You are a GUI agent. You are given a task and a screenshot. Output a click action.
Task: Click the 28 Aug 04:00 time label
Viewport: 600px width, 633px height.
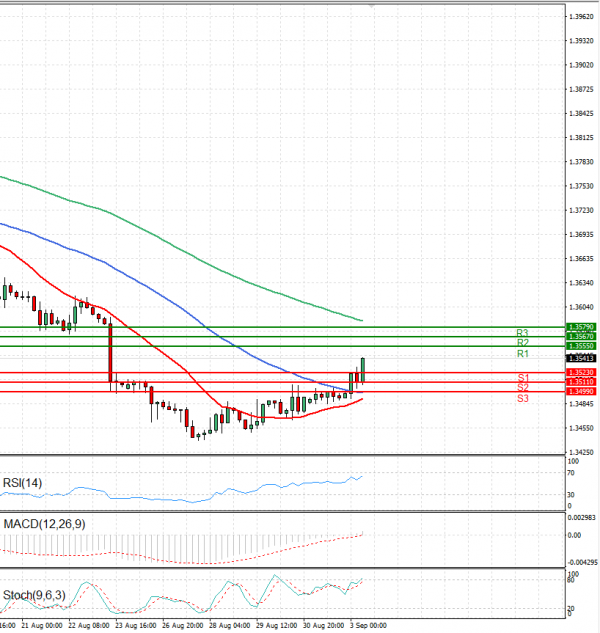[x=230, y=626]
